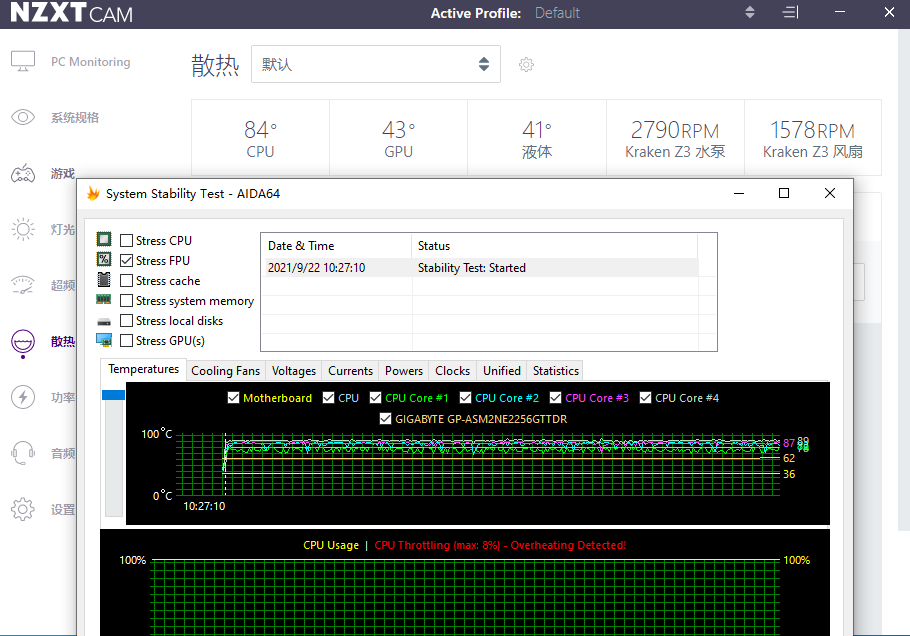
Task: Enable Stress system memory checkbox
Action: [x=127, y=301]
